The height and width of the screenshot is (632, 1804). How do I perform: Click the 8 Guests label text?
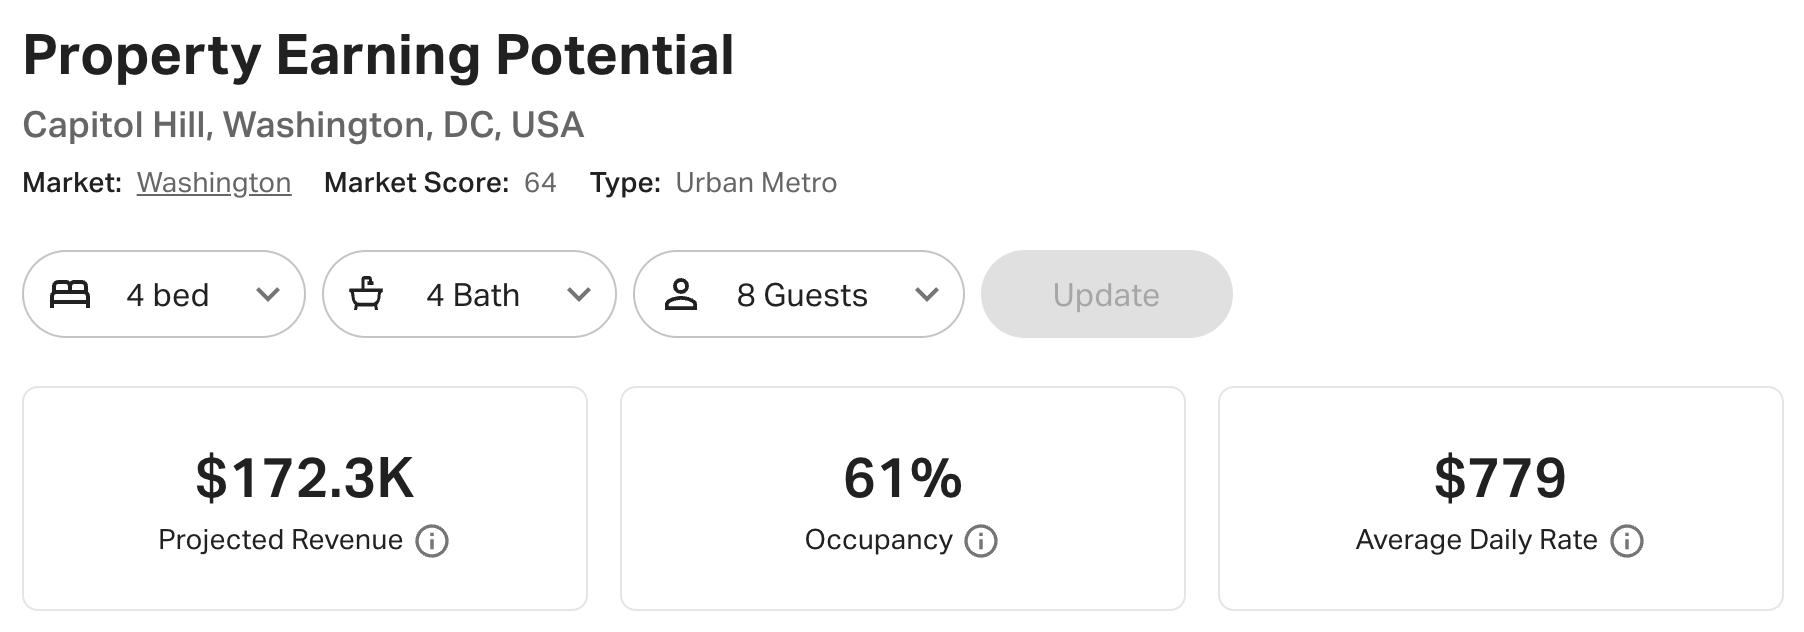point(802,295)
